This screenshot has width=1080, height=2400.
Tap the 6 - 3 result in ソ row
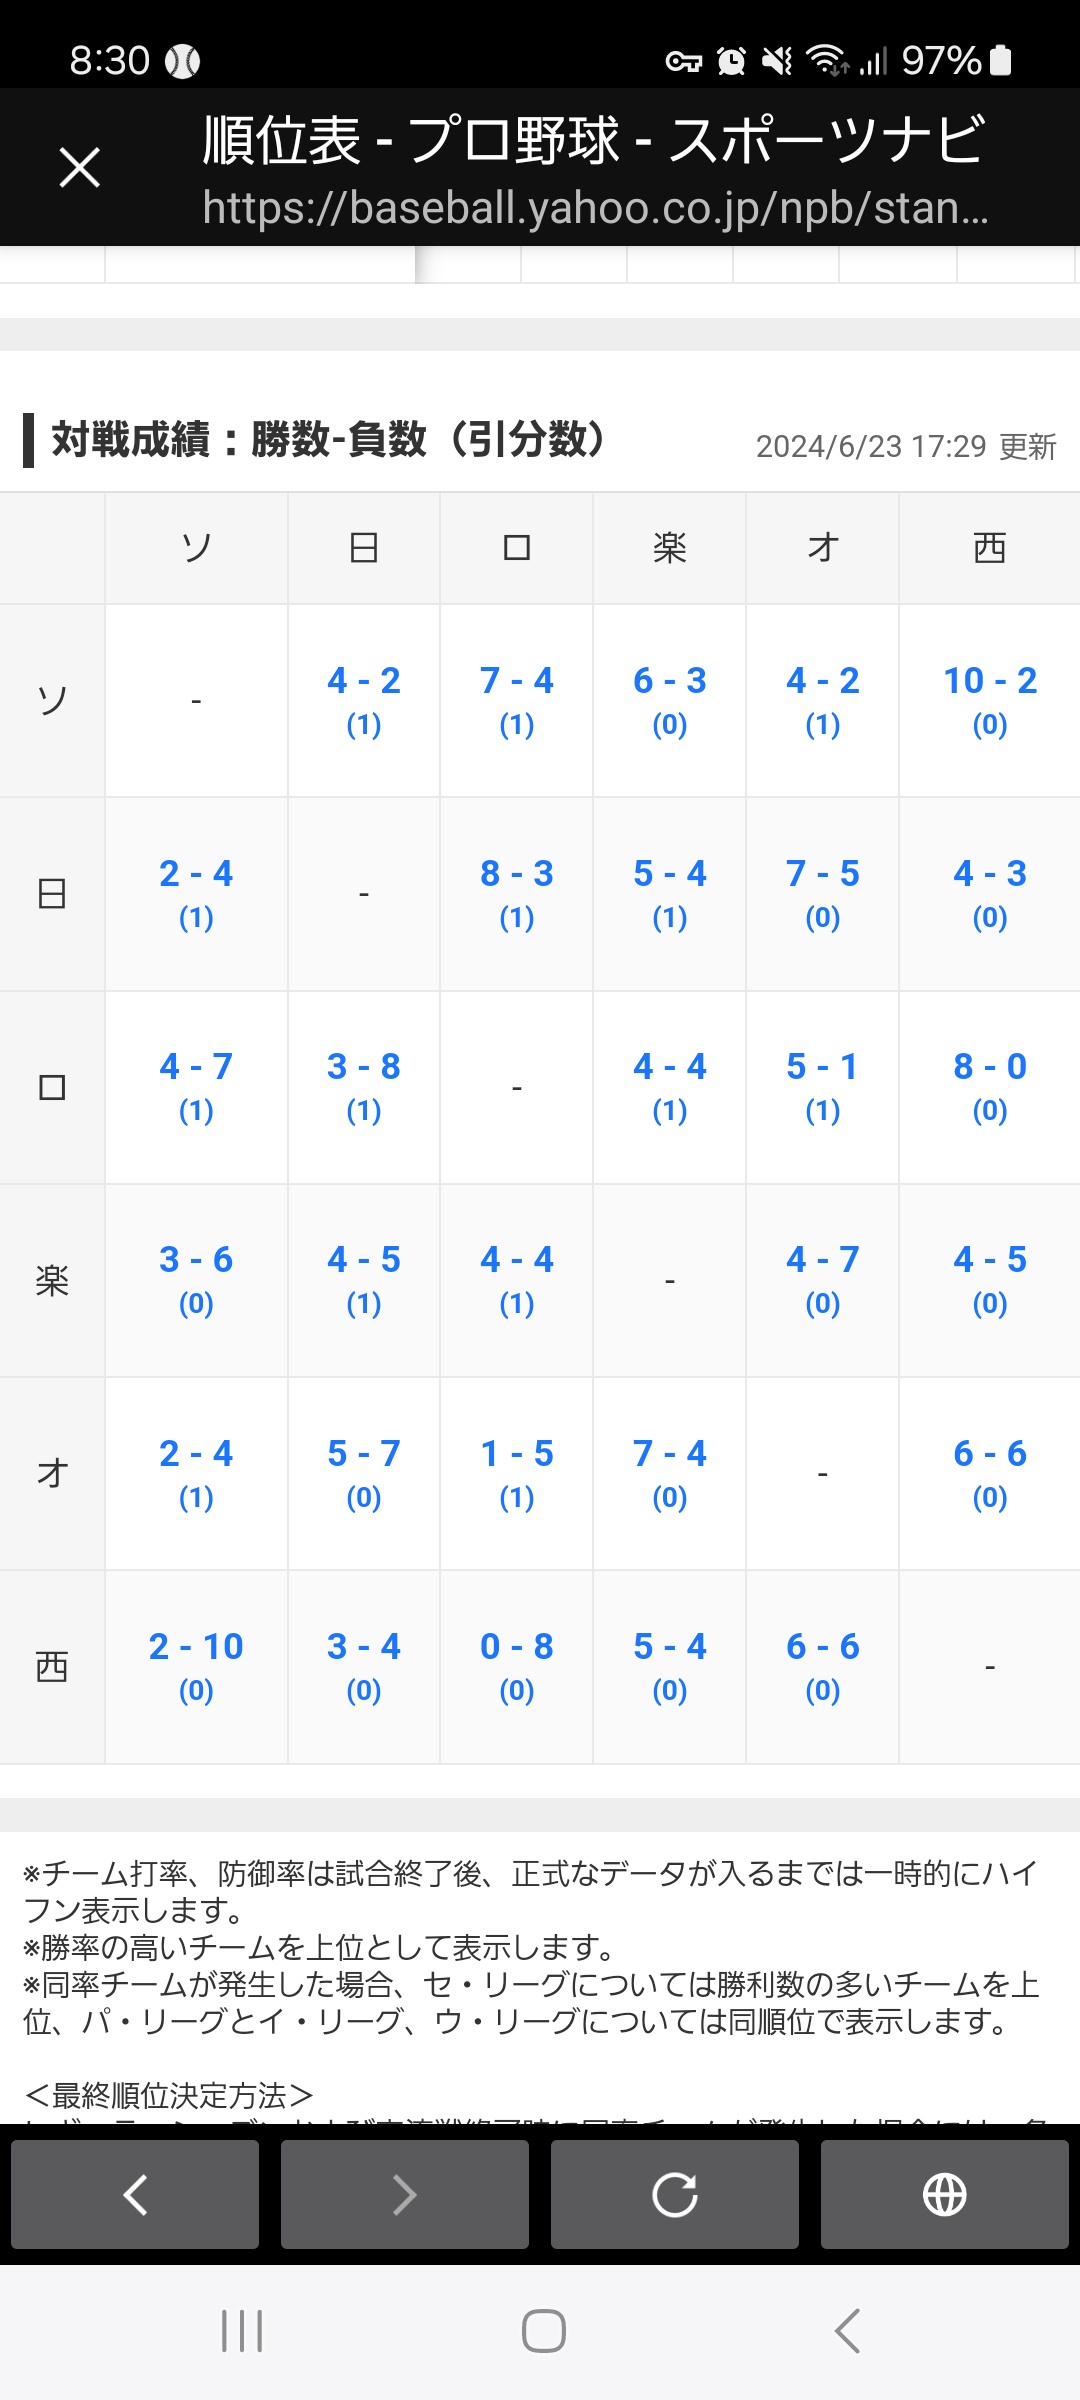(x=670, y=681)
